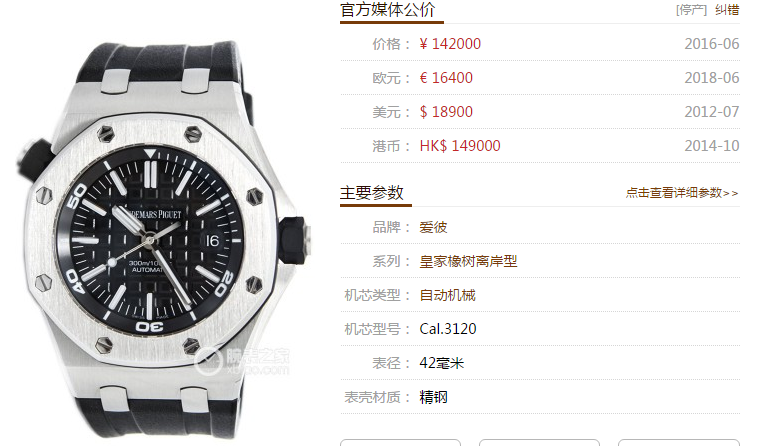Open the 自动机械 movement type link
This screenshot has height=446, width=765.
click(447, 295)
